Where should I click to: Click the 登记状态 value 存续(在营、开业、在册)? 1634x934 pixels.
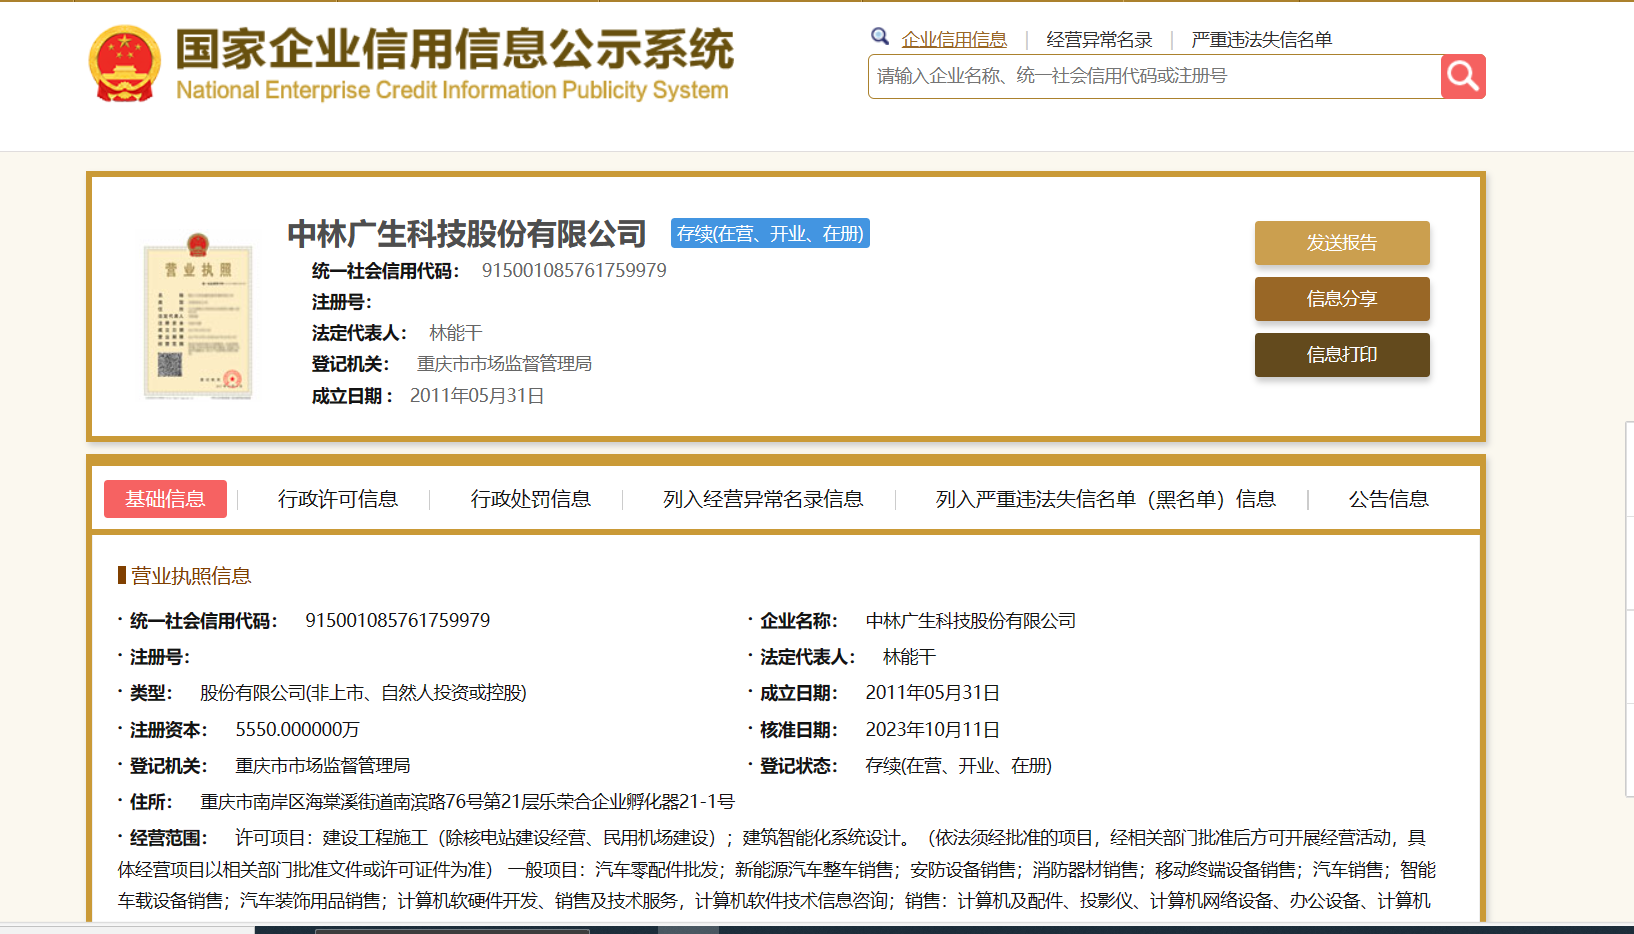[x=959, y=766]
